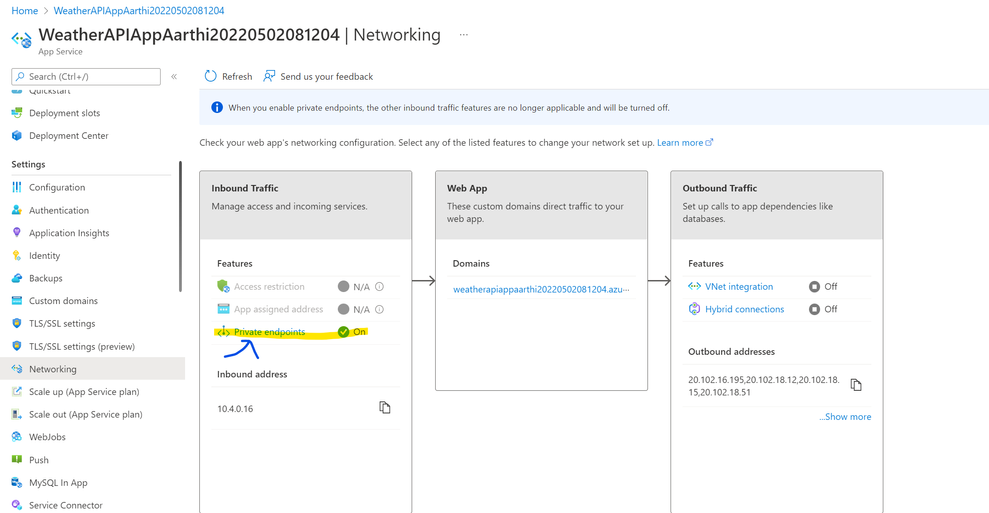Click the Hybrid connections Off status
The image size is (989, 513).
[x=823, y=309]
